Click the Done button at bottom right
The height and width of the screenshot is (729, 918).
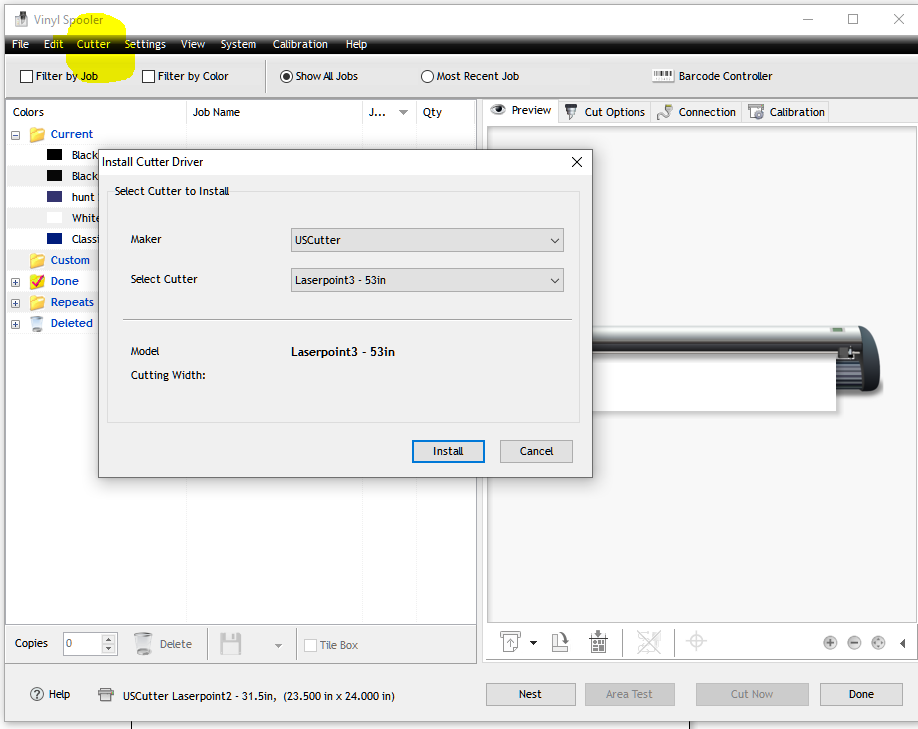click(x=861, y=694)
